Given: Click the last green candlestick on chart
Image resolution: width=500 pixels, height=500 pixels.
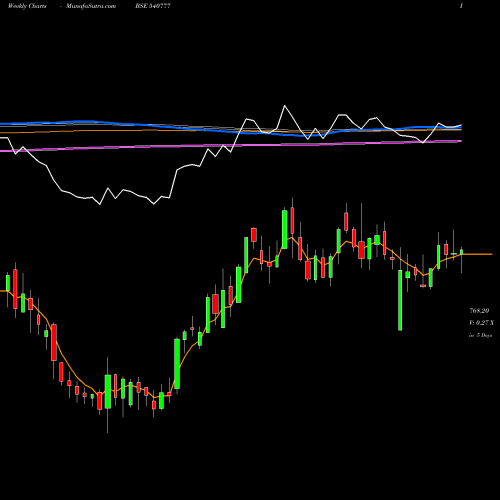Looking at the screenshot, I should [462, 252].
